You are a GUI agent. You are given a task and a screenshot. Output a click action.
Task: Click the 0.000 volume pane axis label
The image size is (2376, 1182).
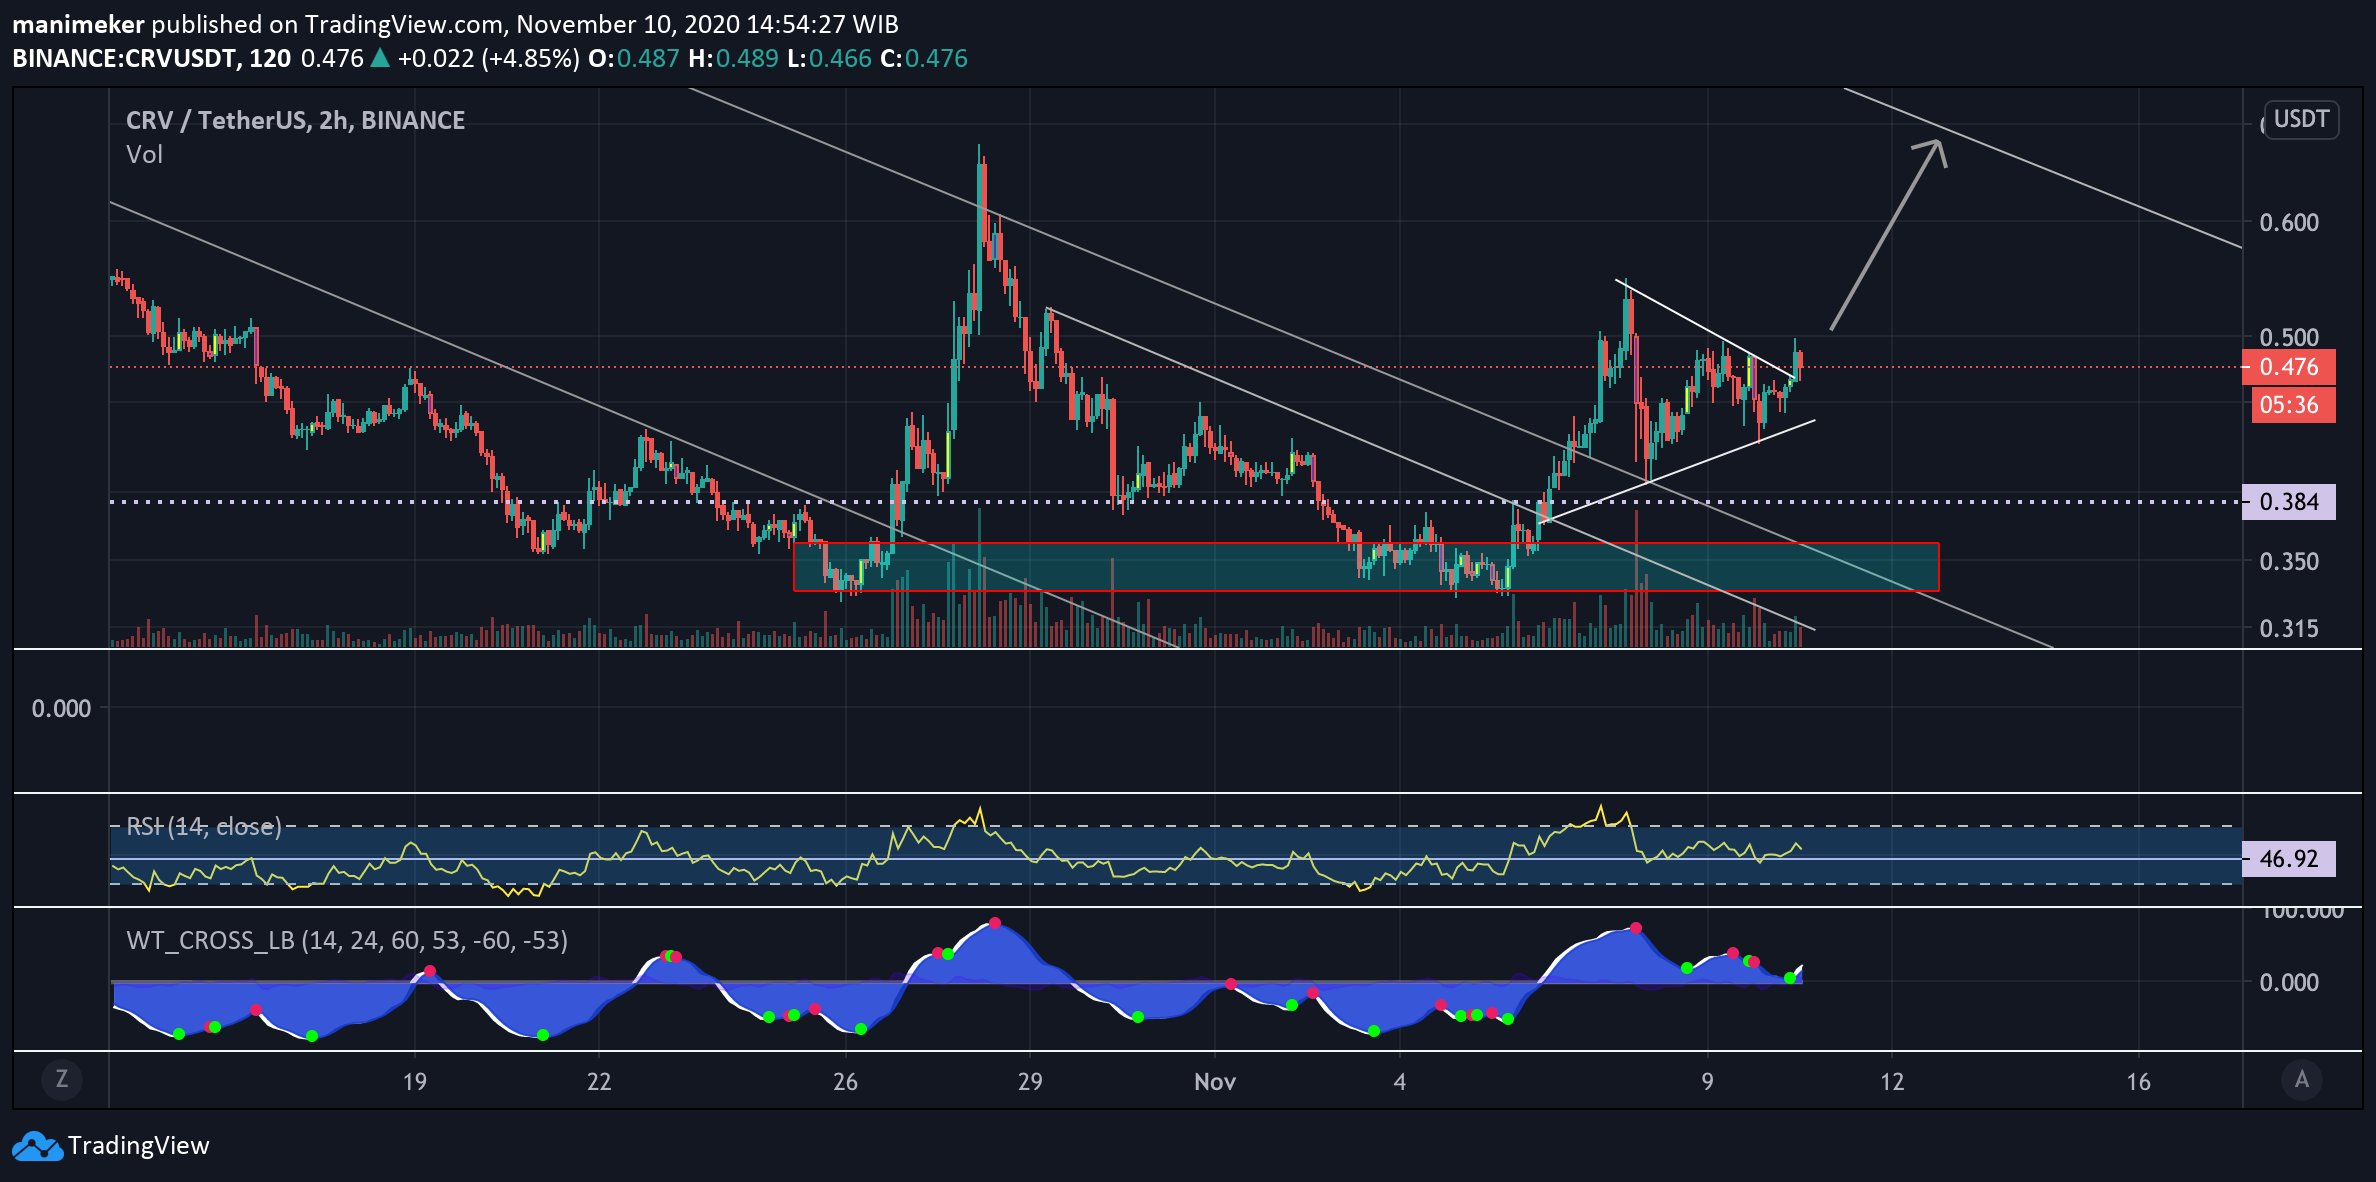[x=61, y=709]
